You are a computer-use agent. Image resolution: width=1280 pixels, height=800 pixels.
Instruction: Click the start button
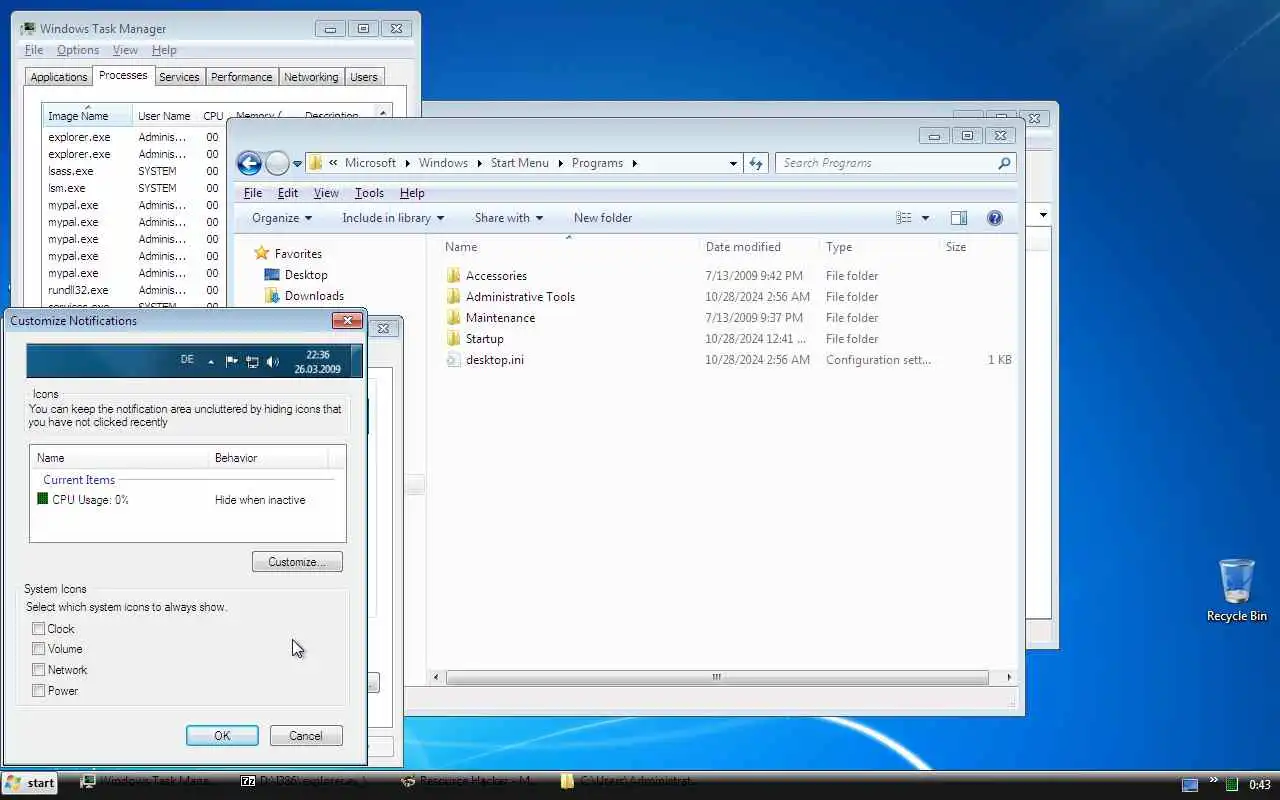[x=30, y=783]
